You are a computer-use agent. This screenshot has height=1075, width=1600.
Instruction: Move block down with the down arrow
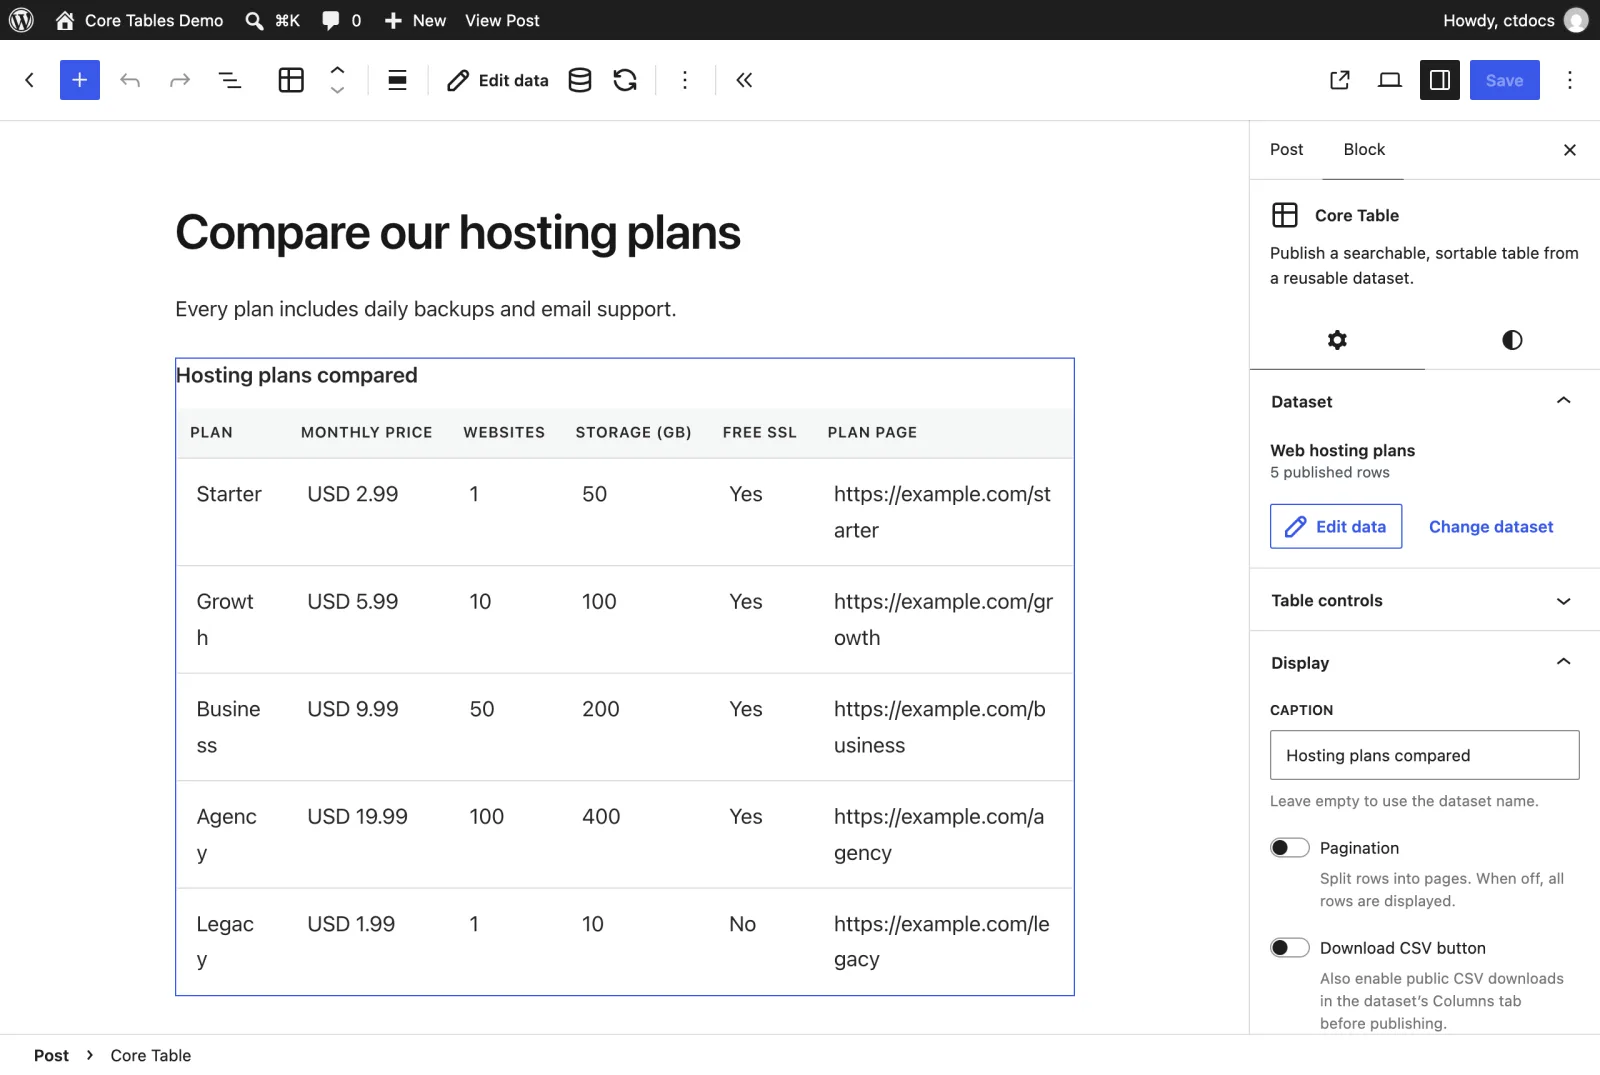338,90
